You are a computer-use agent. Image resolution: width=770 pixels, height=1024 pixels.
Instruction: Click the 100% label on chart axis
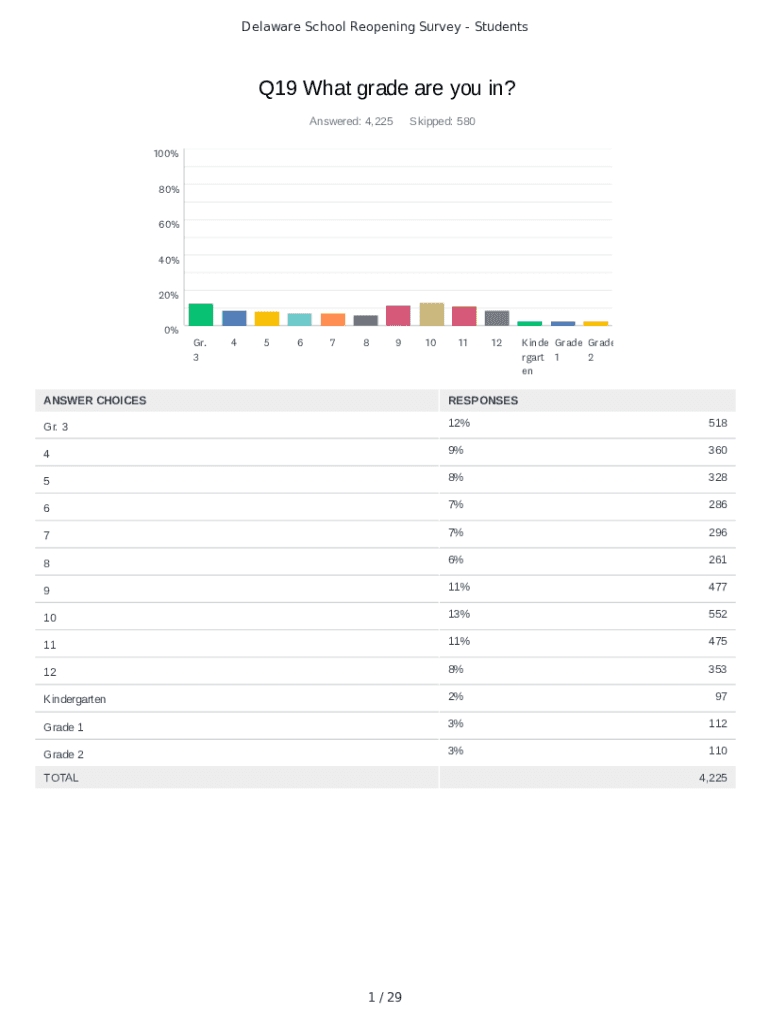pyautogui.click(x=166, y=153)
